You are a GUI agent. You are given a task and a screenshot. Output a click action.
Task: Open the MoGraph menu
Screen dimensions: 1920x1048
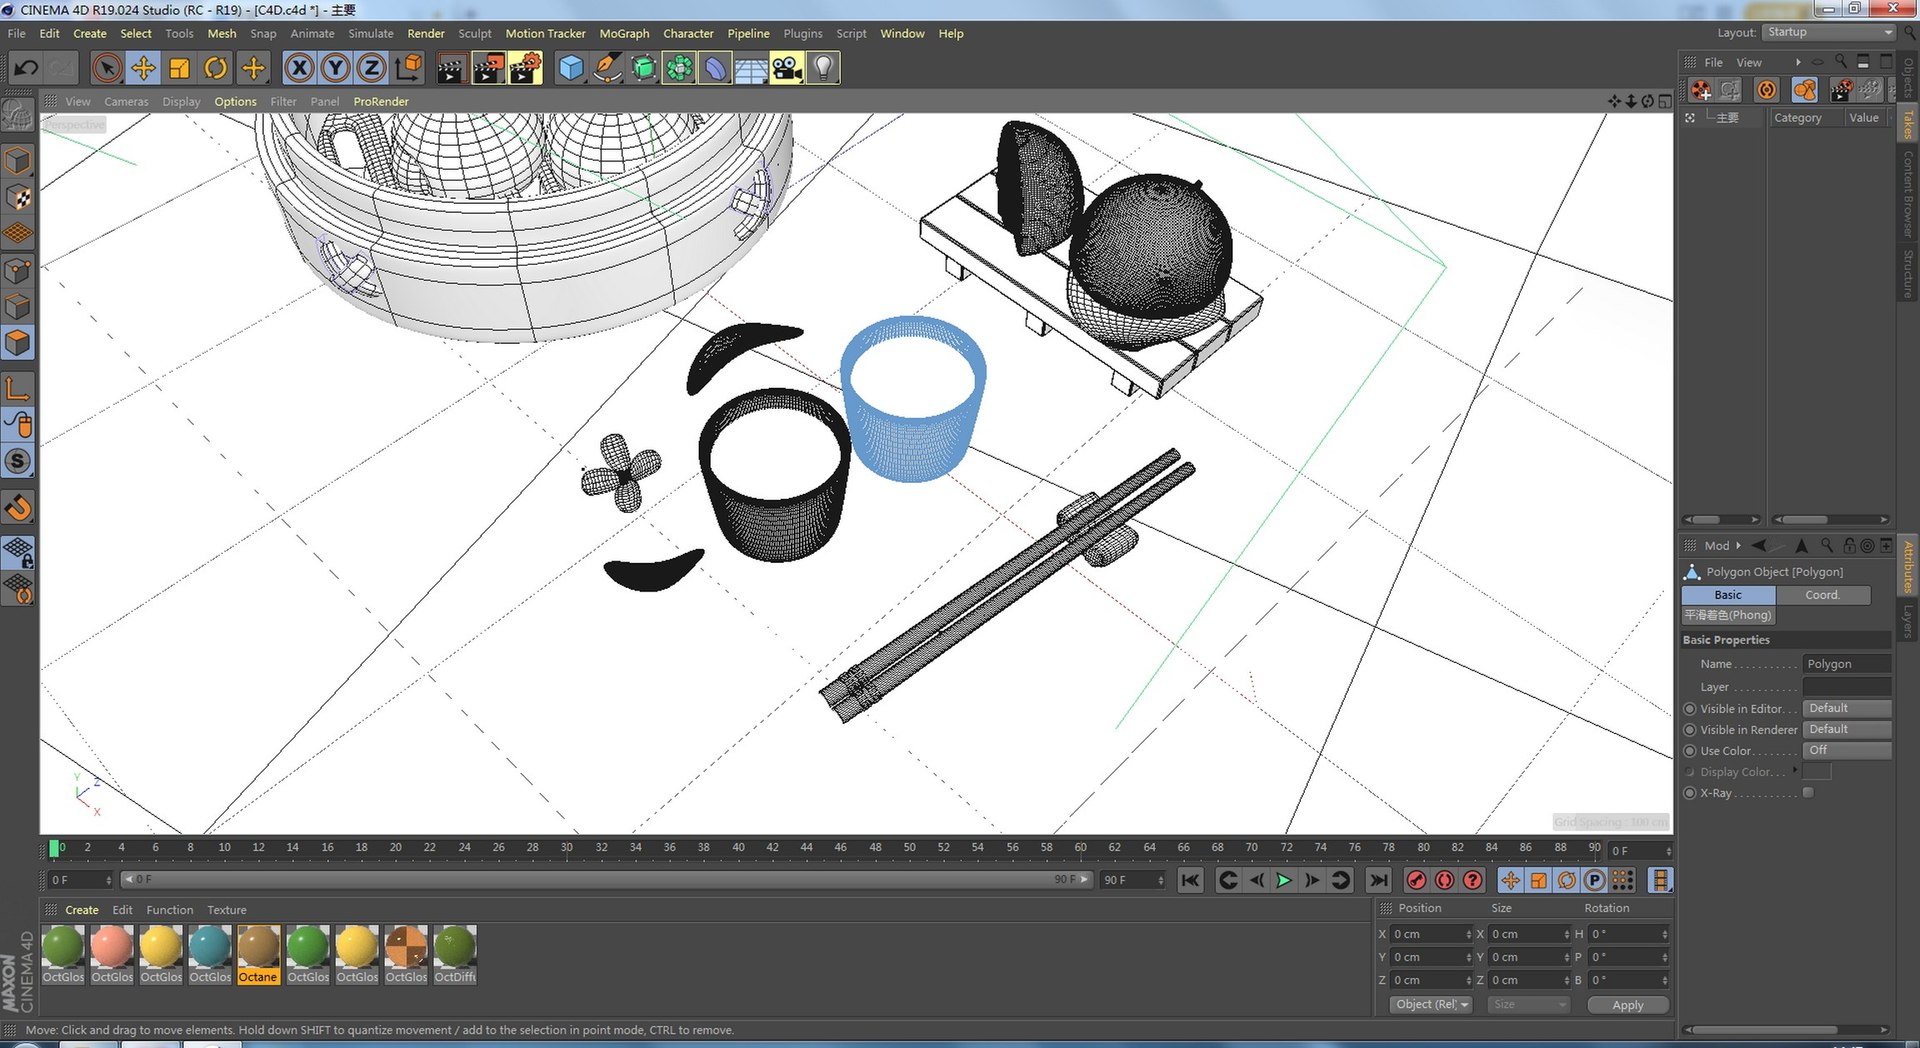(x=624, y=33)
